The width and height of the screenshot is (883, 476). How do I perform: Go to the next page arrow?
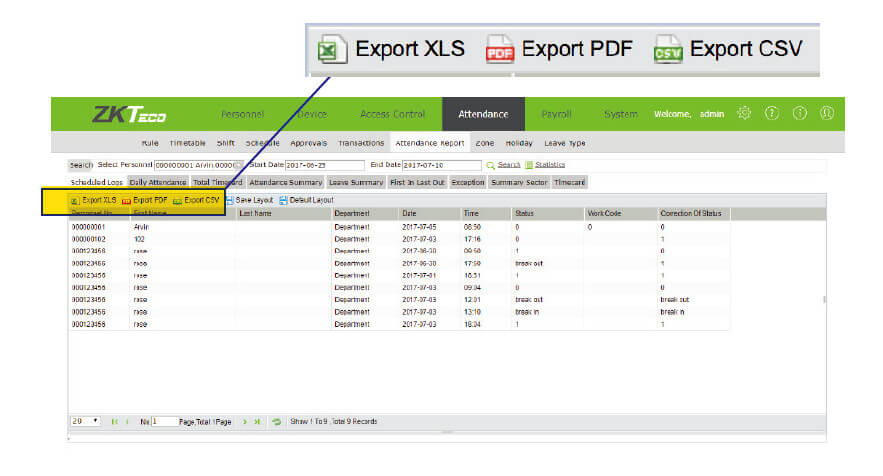246,421
